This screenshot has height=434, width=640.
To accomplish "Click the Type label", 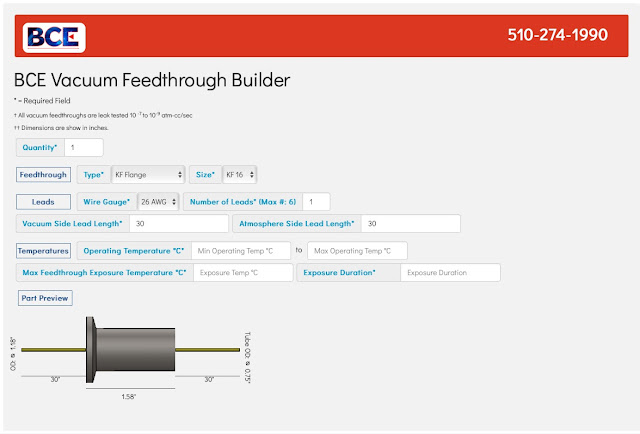I will coord(94,175).
